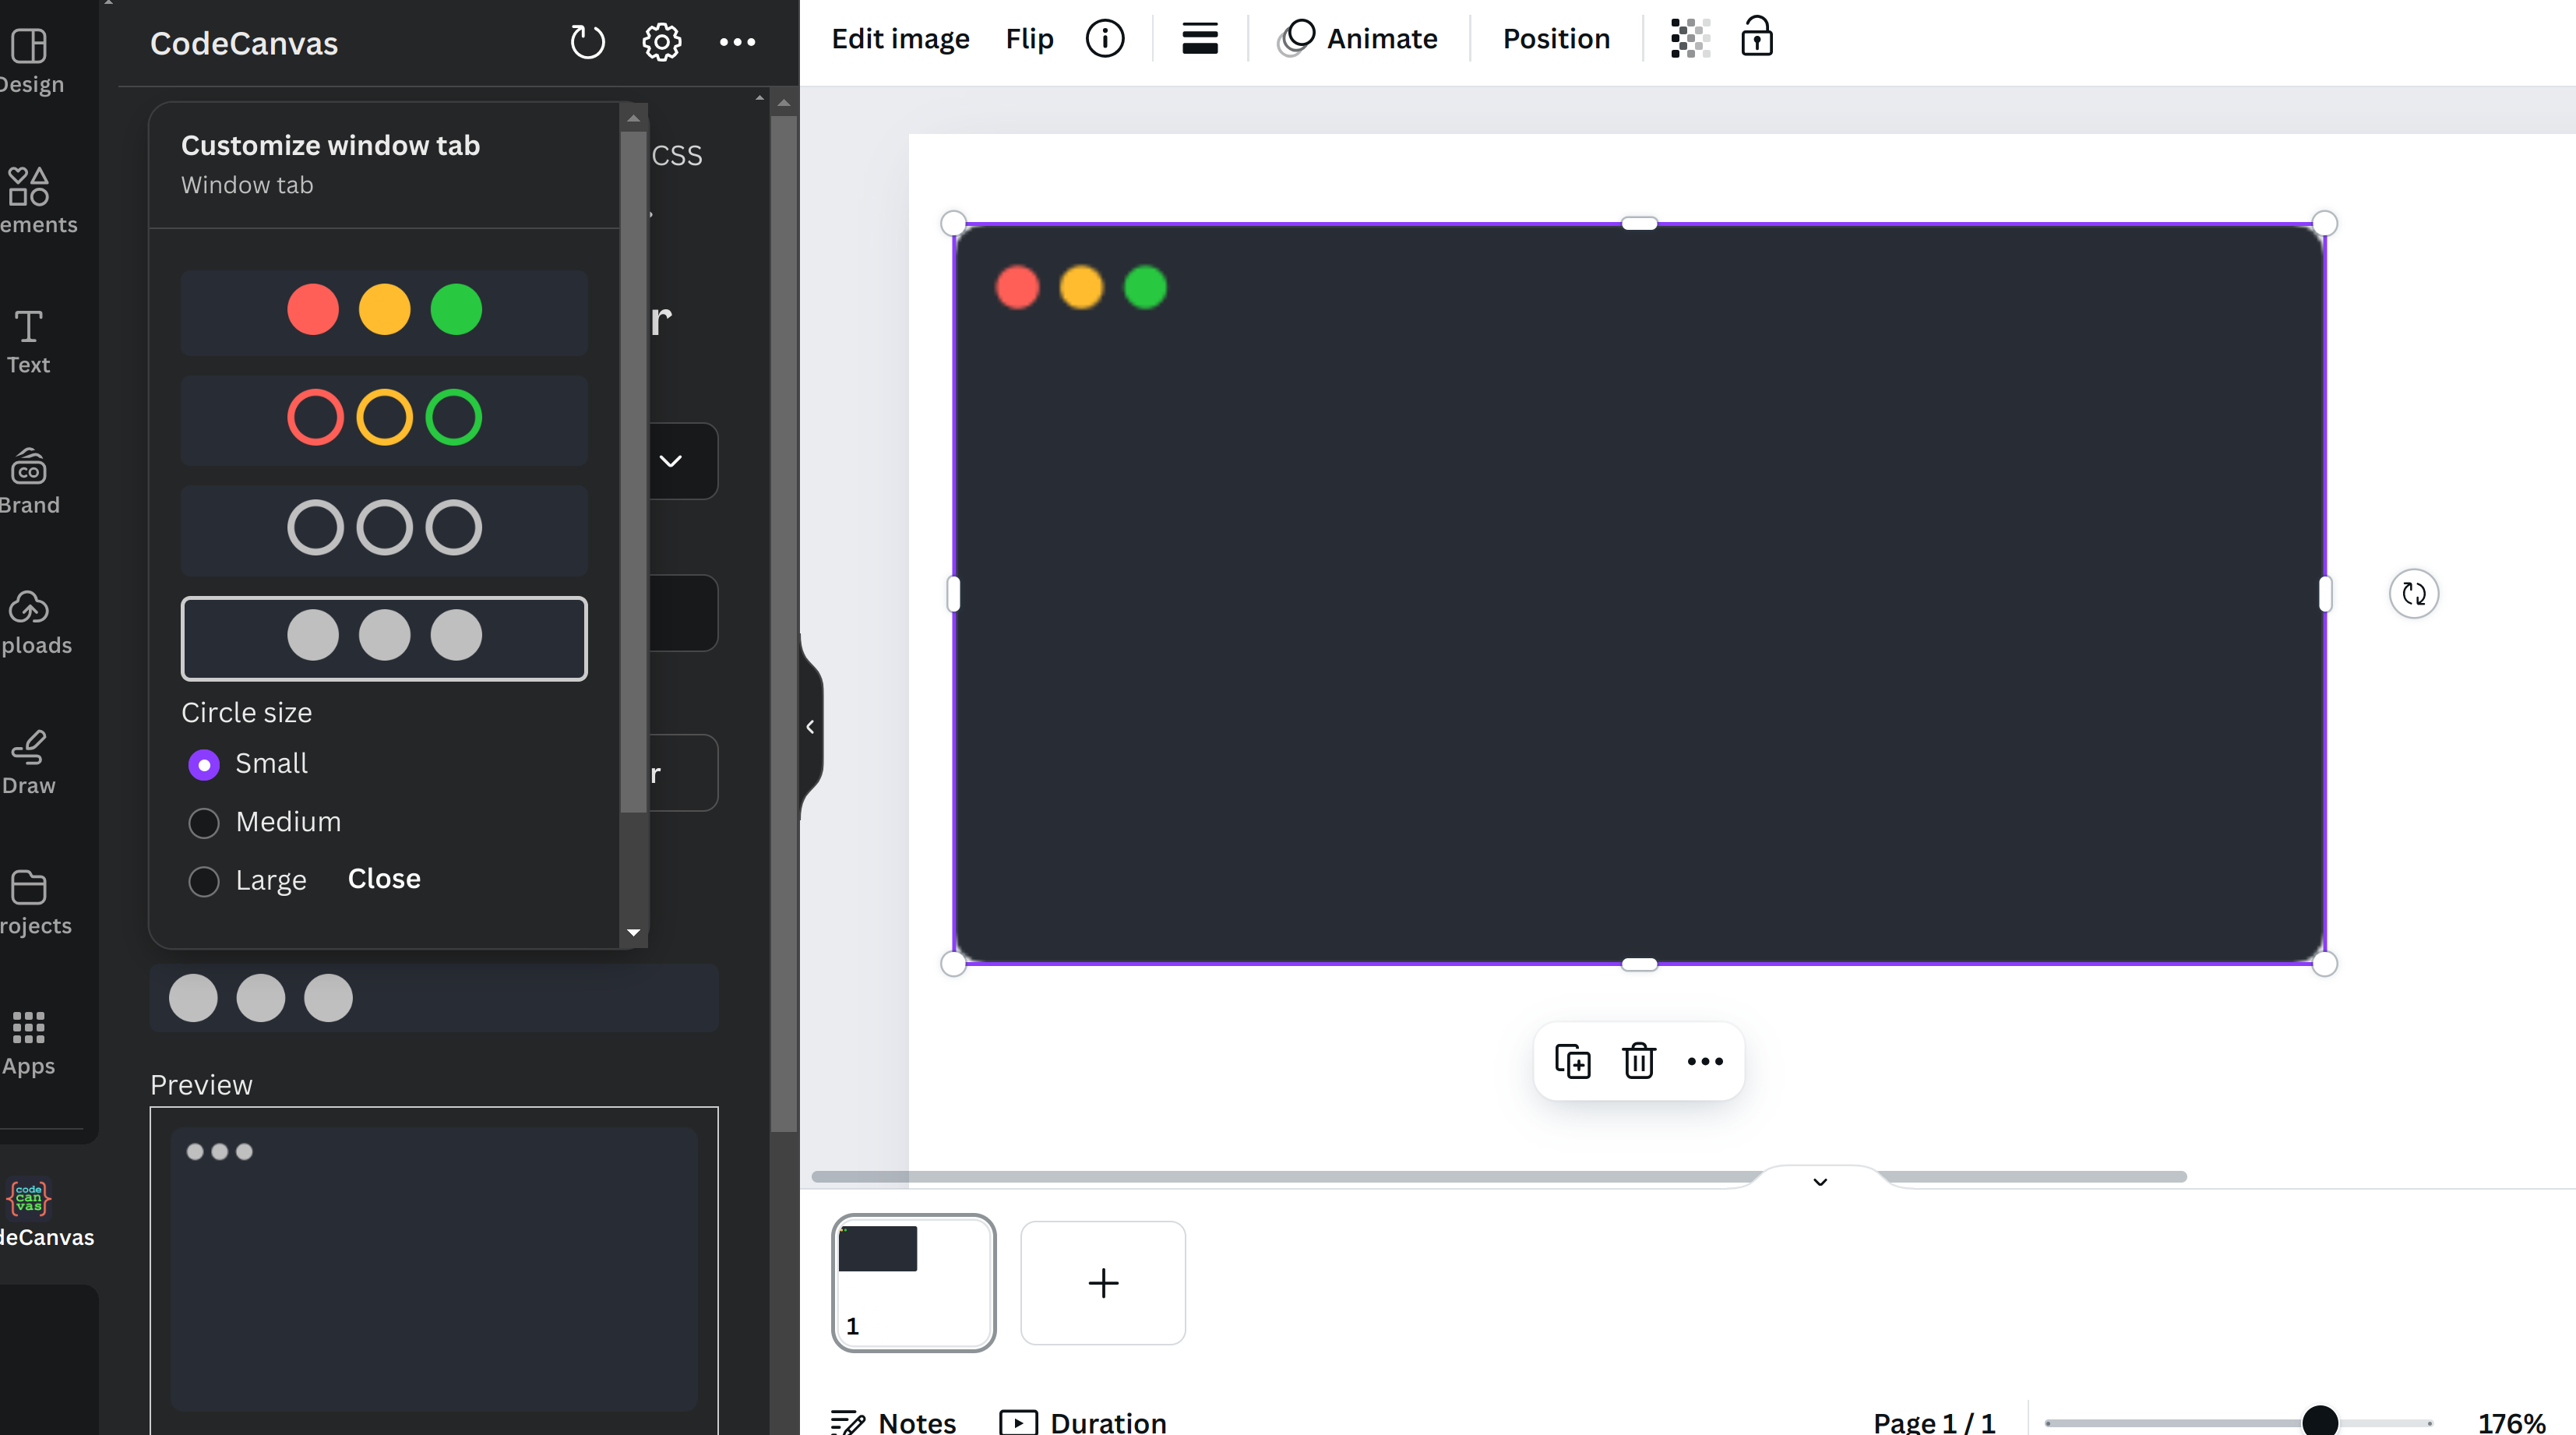This screenshot has width=2576, height=1435.
Task: Delete element with trash icon
Action: pos(1638,1061)
